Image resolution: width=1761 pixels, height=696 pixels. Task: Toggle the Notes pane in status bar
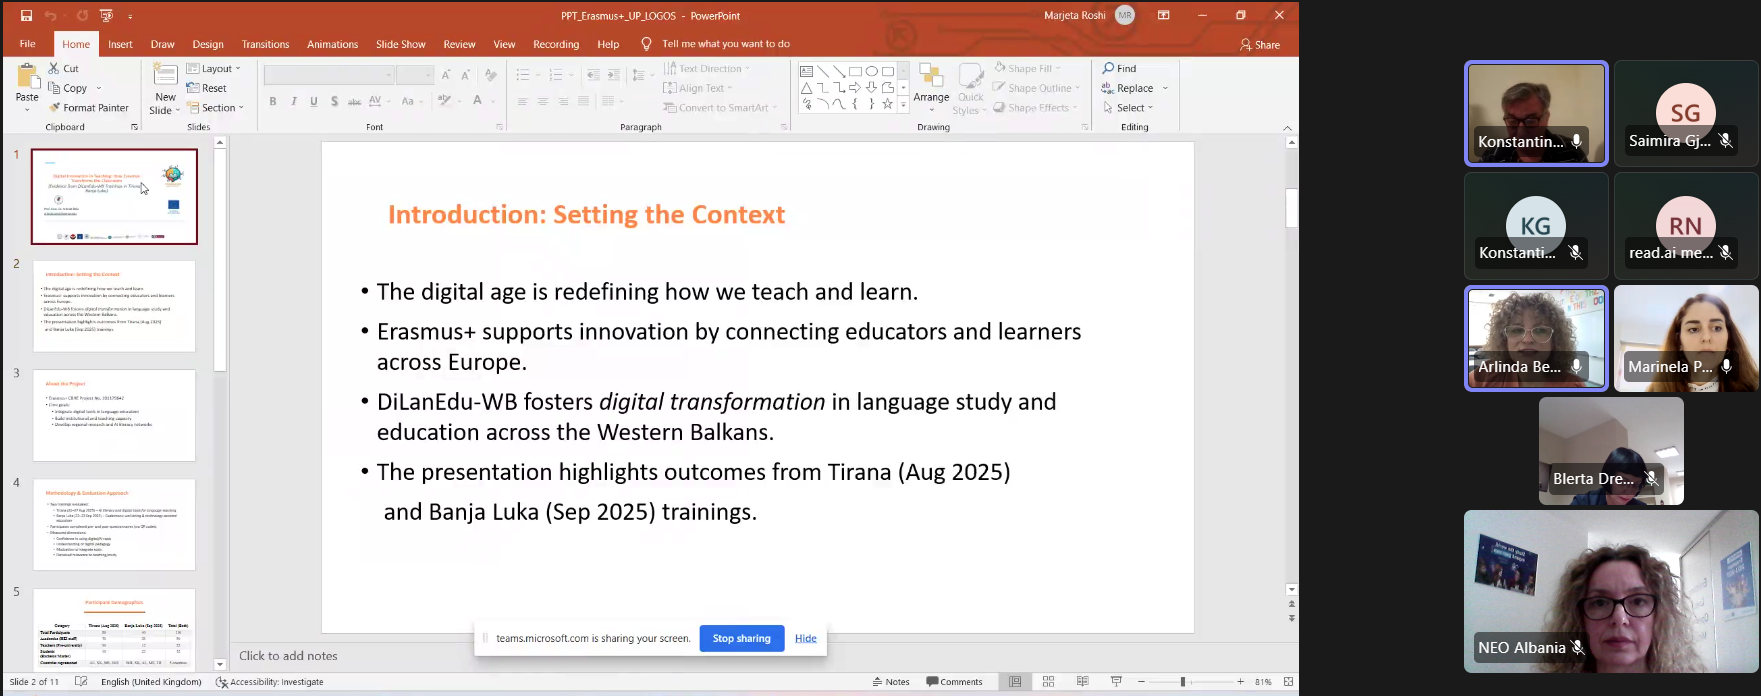click(891, 682)
